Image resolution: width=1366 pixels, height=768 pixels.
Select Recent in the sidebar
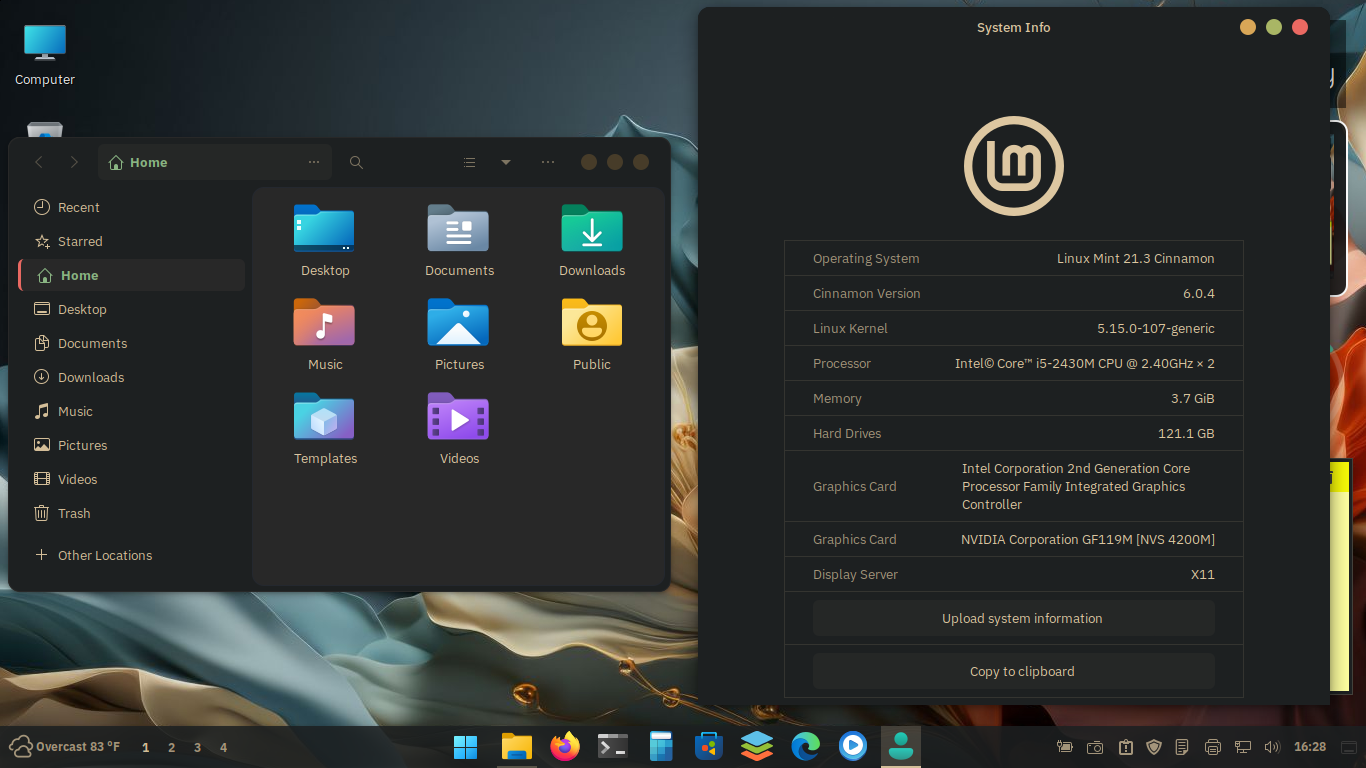[x=132, y=208]
